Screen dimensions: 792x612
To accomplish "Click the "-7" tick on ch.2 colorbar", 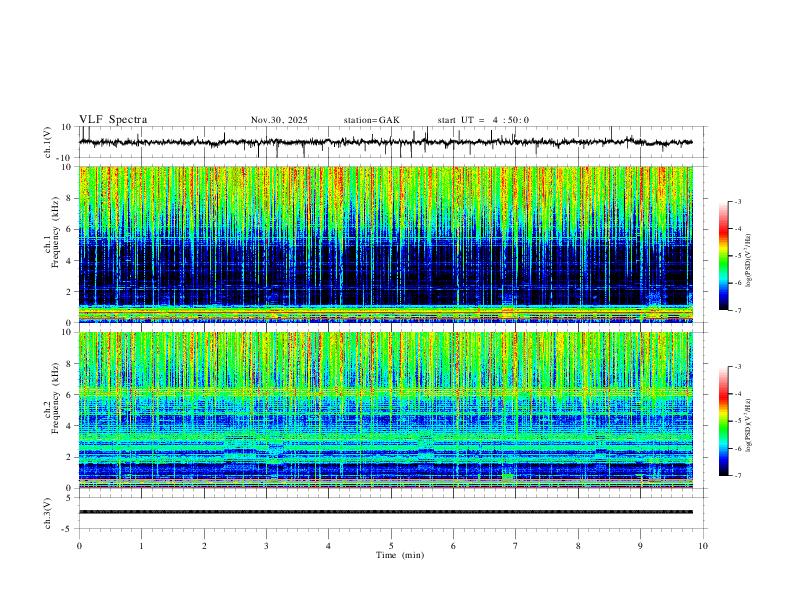I will [x=737, y=476].
